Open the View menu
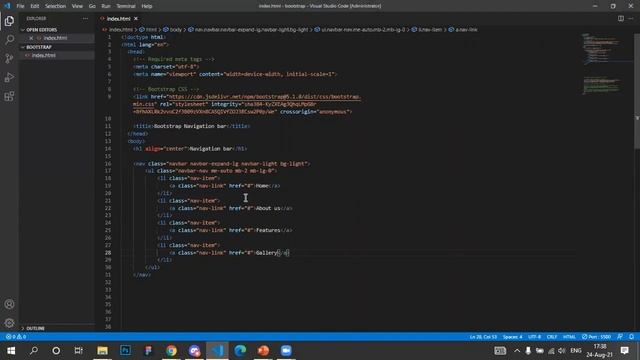This screenshot has height=360, width=640. pos(77,6)
